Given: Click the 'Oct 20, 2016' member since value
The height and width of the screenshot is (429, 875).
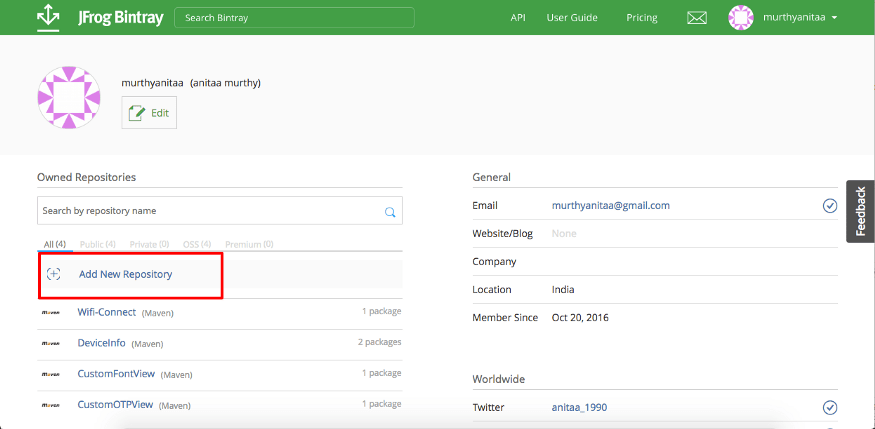Looking at the screenshot, I should click(x=580, y=317).
